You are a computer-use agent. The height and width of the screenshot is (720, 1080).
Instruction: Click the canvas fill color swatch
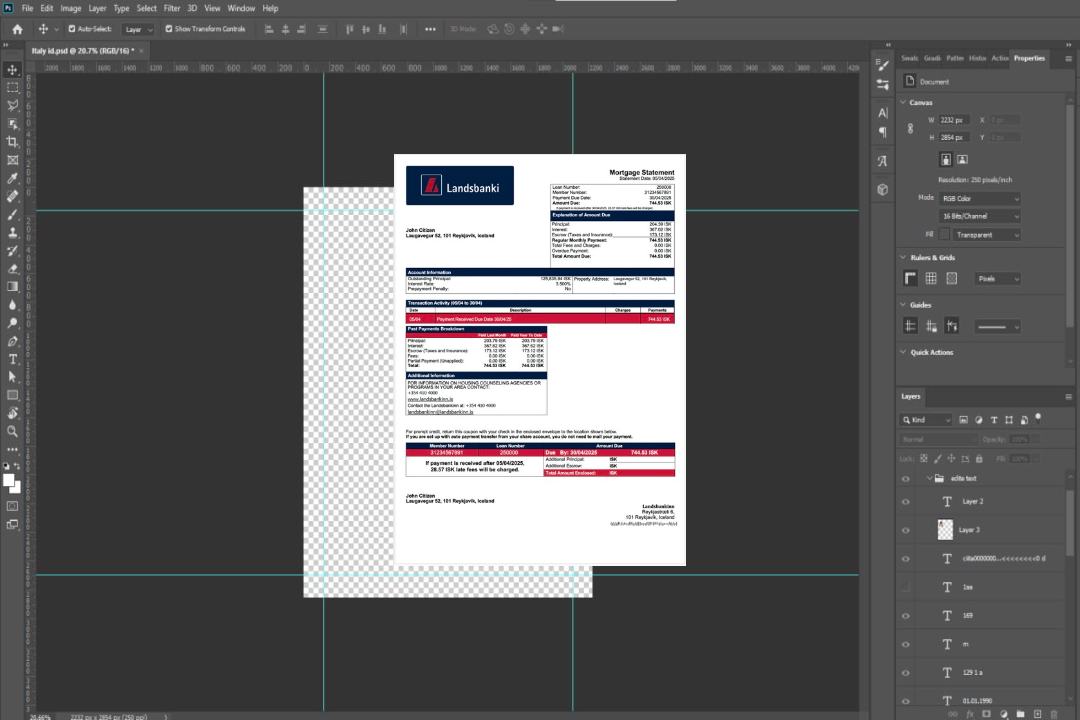tap(944, 235)
